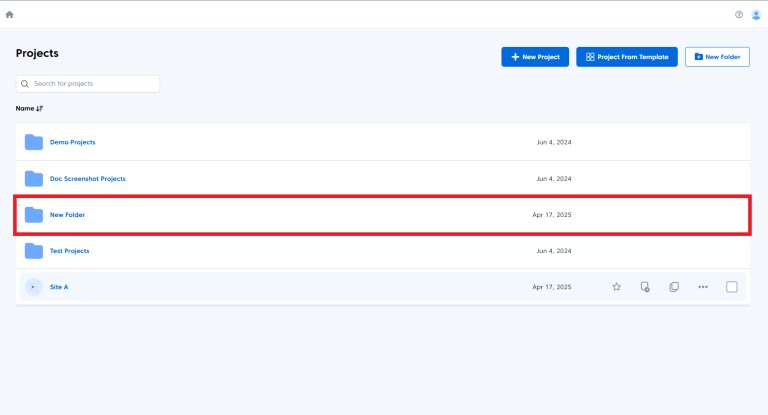
Task: Click the New Folder button at top
Action: (x=717, y=57)
